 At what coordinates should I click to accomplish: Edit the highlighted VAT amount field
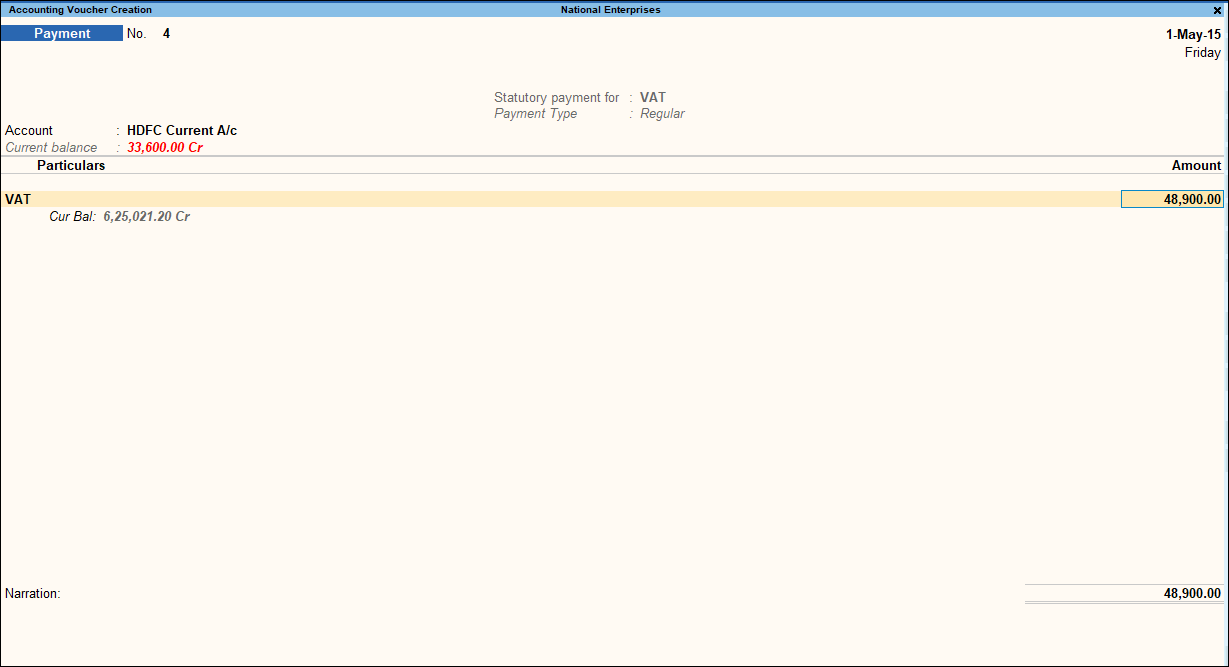pyautogui.click(x=1172, y=199)
